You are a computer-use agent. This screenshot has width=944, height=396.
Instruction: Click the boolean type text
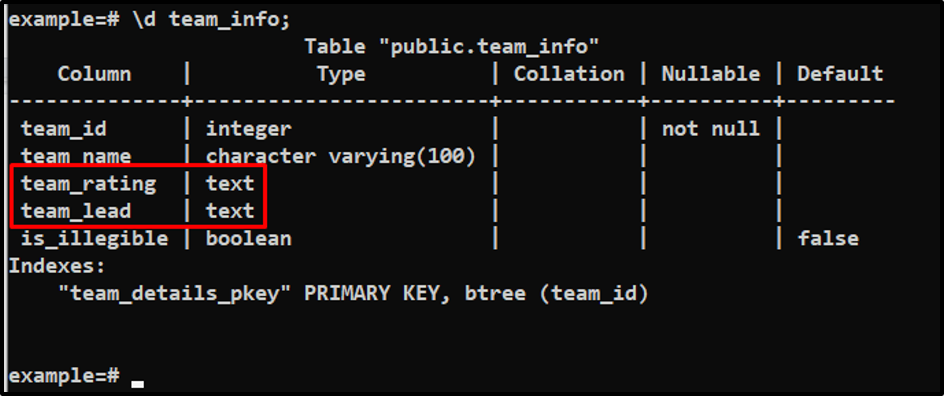click(249, 239)
